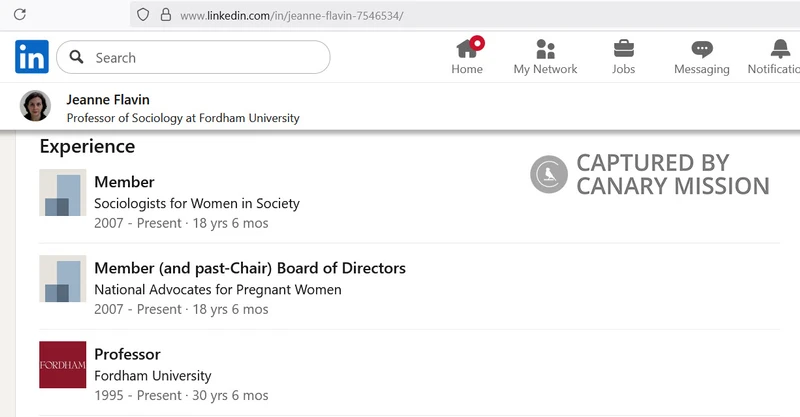
Task: Click the browser address bar URL
Action: coord(292,16)
